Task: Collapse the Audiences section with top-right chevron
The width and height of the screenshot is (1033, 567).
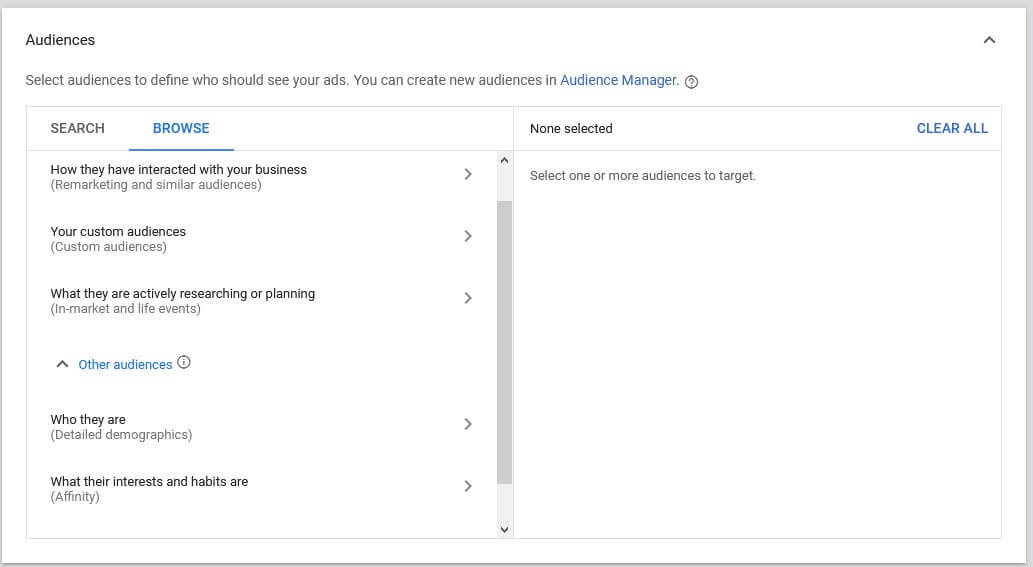Action: click(989, 40)
